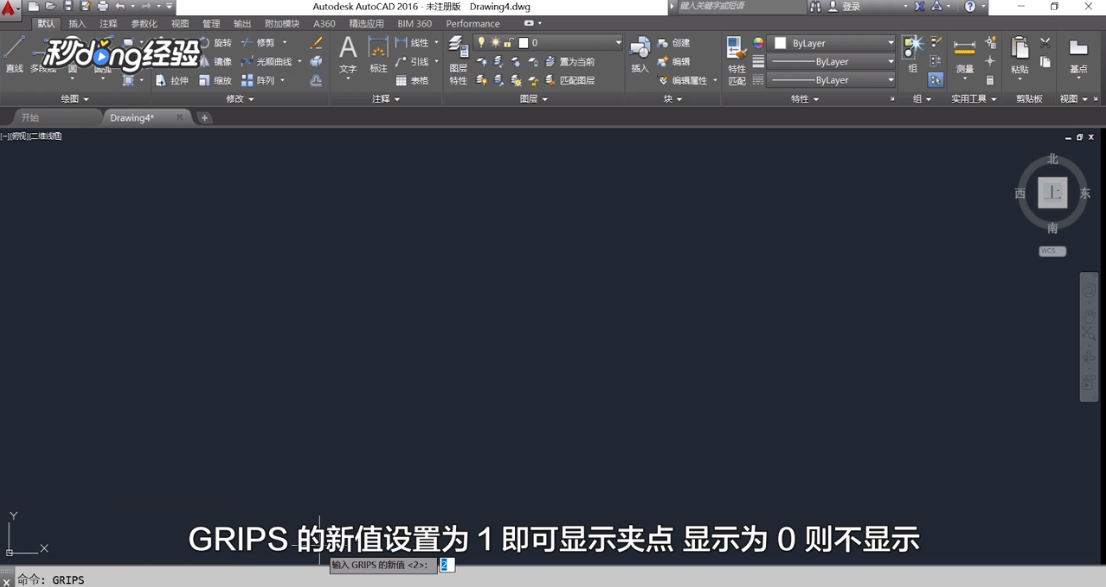The width and height of the screenshot is (1106, 587).
Task: Click Set Current (置为当前) layer button
Action: point(570,61)
